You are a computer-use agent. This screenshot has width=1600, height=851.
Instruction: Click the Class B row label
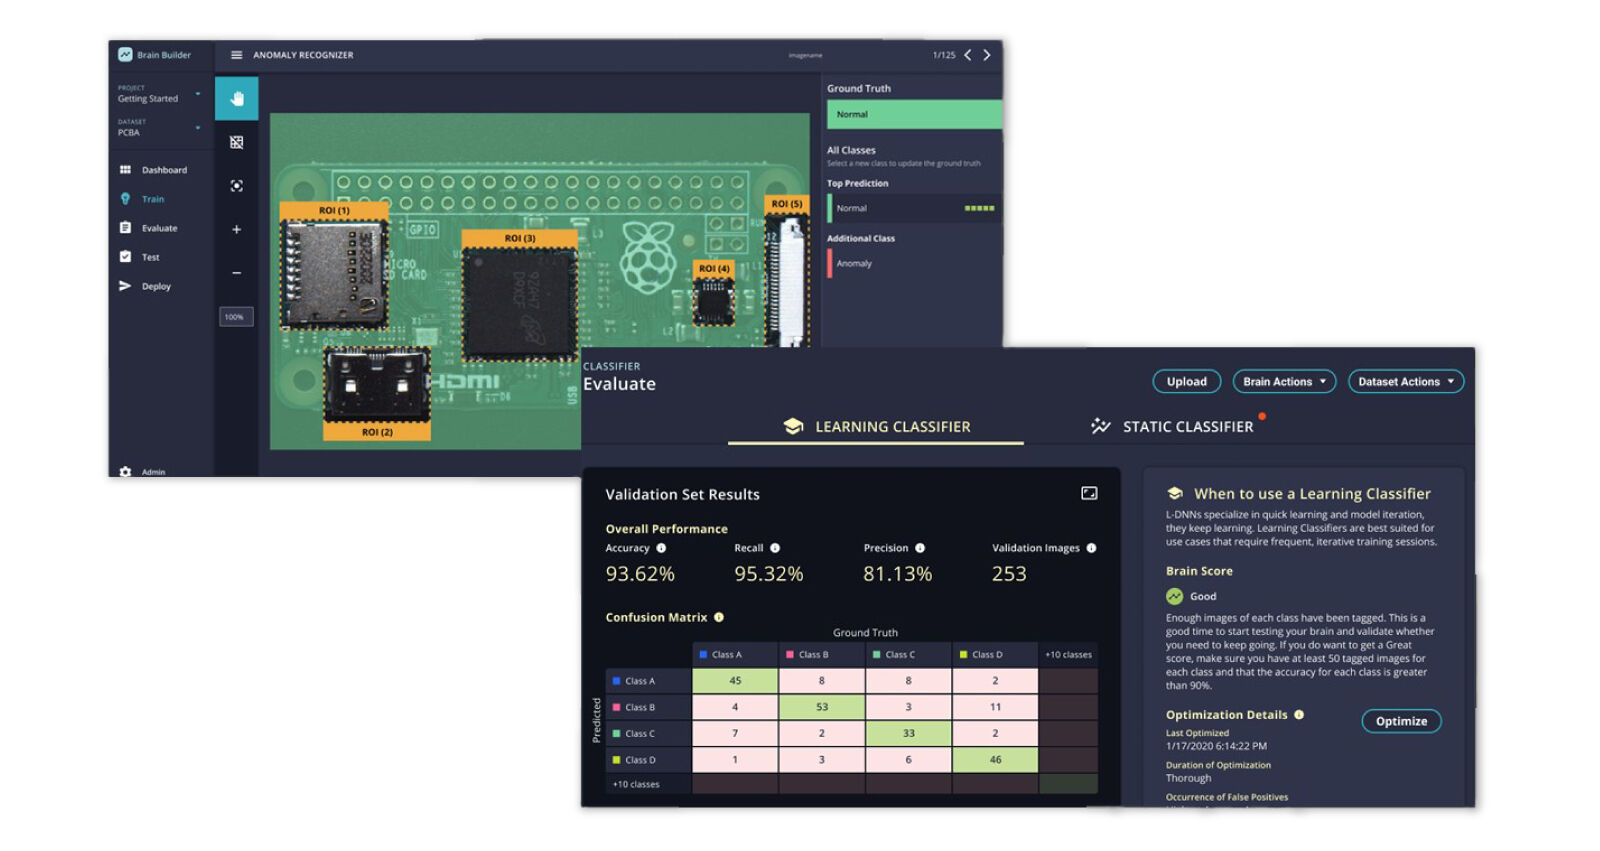click(648, 707)
